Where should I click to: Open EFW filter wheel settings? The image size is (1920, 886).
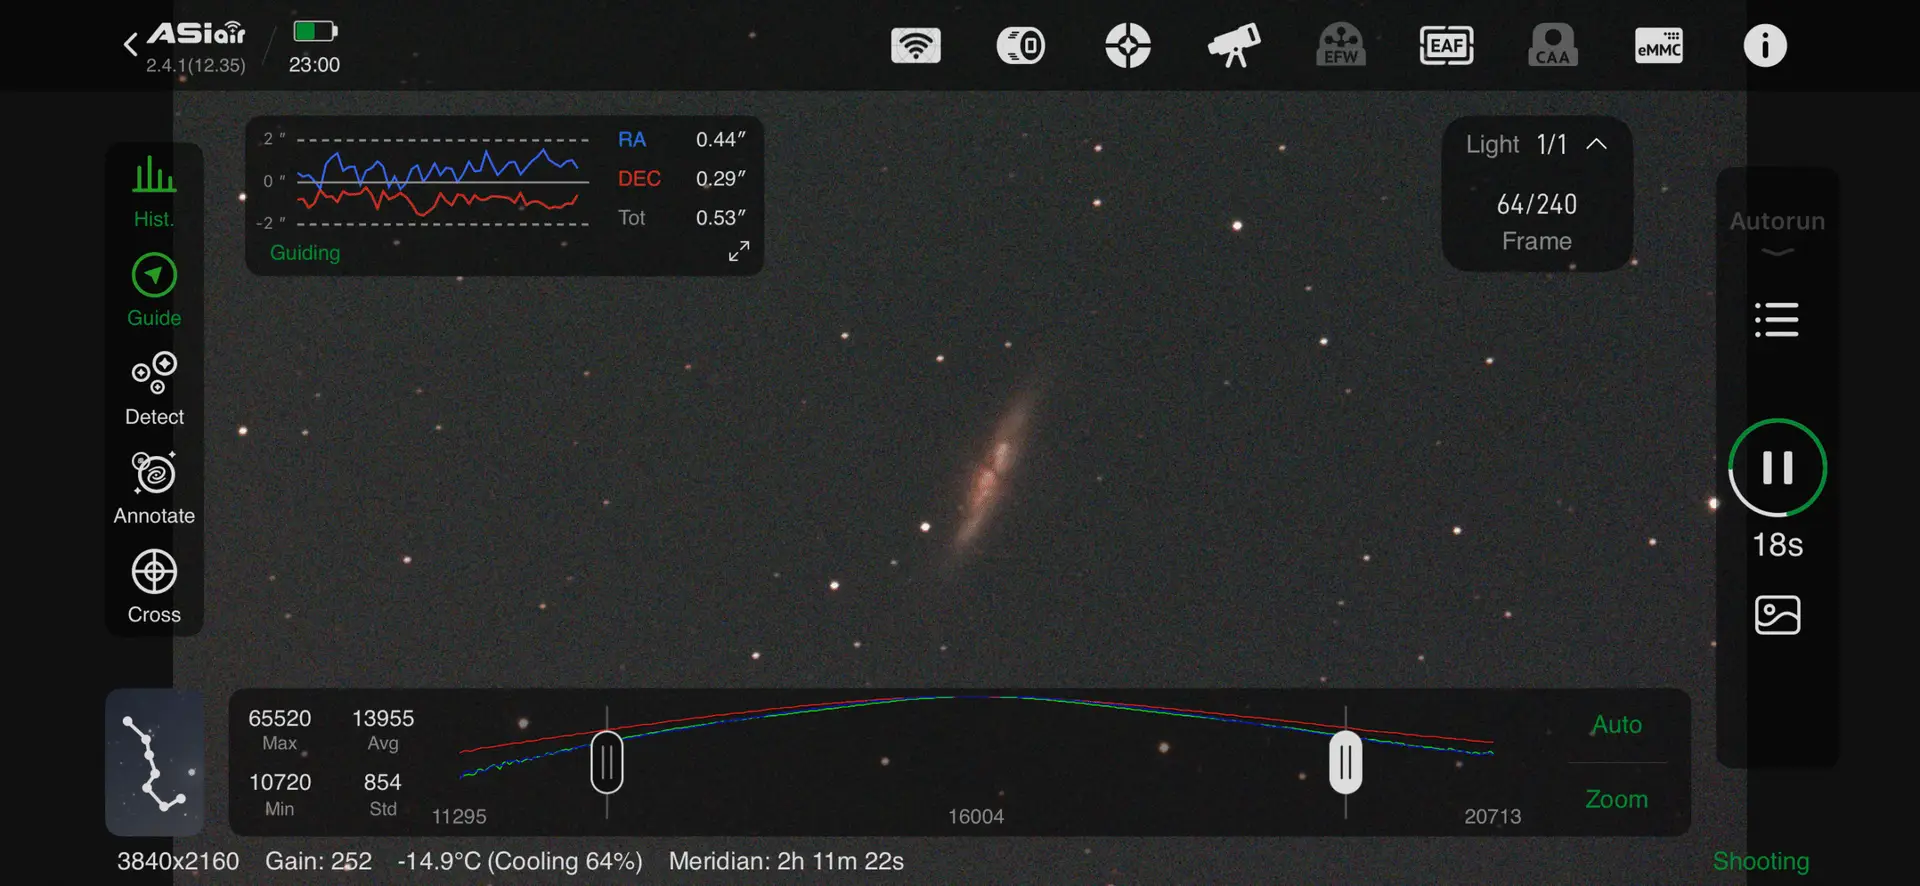pos(1341,45)
